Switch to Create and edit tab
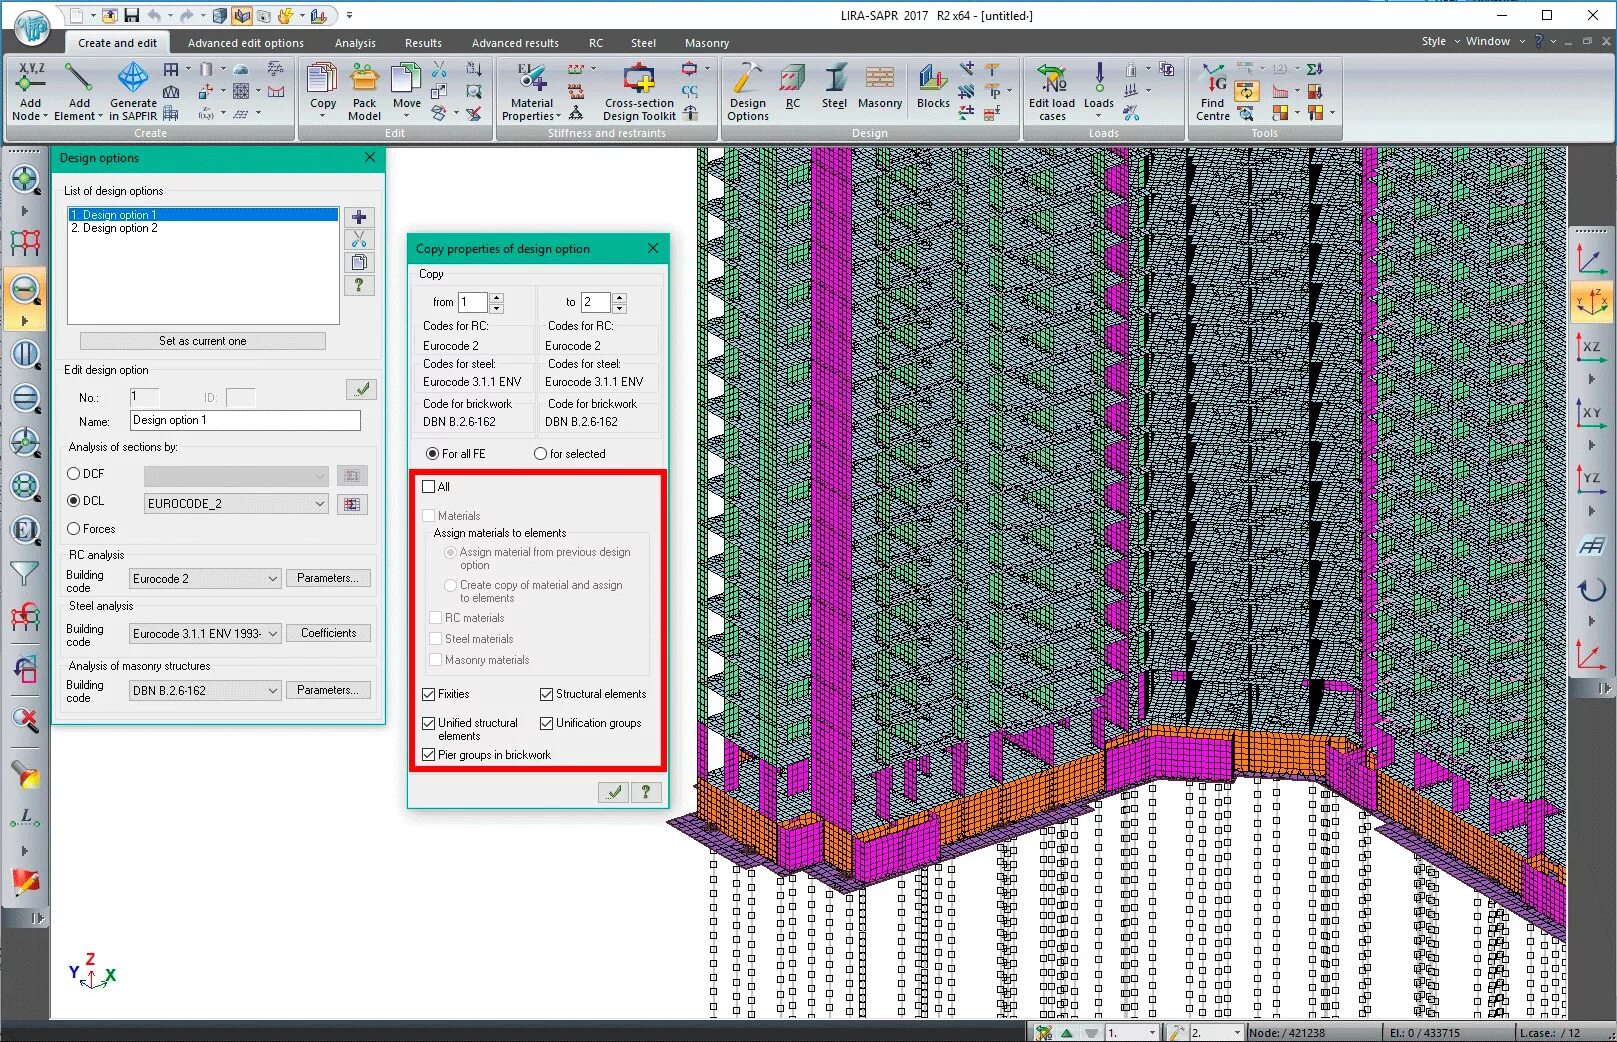The width and height of the screenshot is (1617, 1042). pos(117,43)
